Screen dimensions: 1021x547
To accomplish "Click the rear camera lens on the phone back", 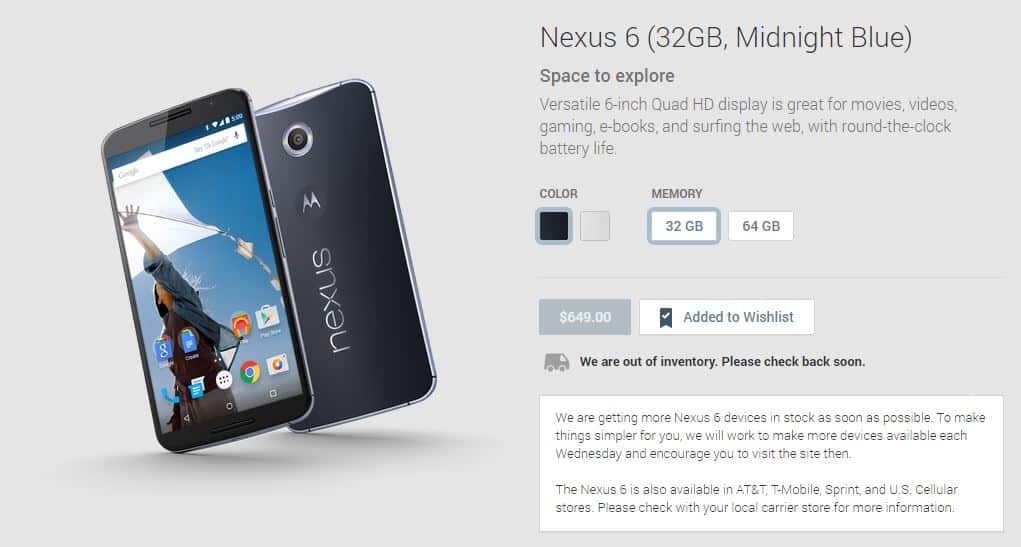I will 298,139.
